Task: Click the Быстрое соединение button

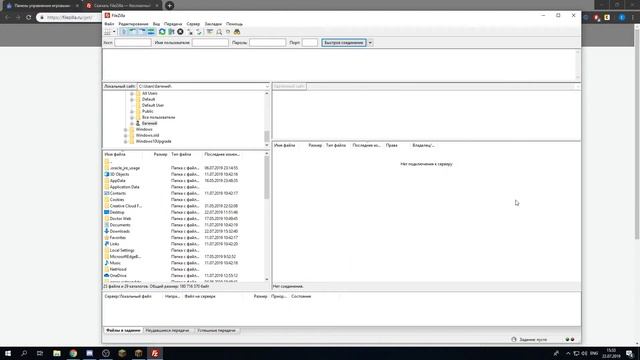Action: pyautogui.click(x=344, y=43)
